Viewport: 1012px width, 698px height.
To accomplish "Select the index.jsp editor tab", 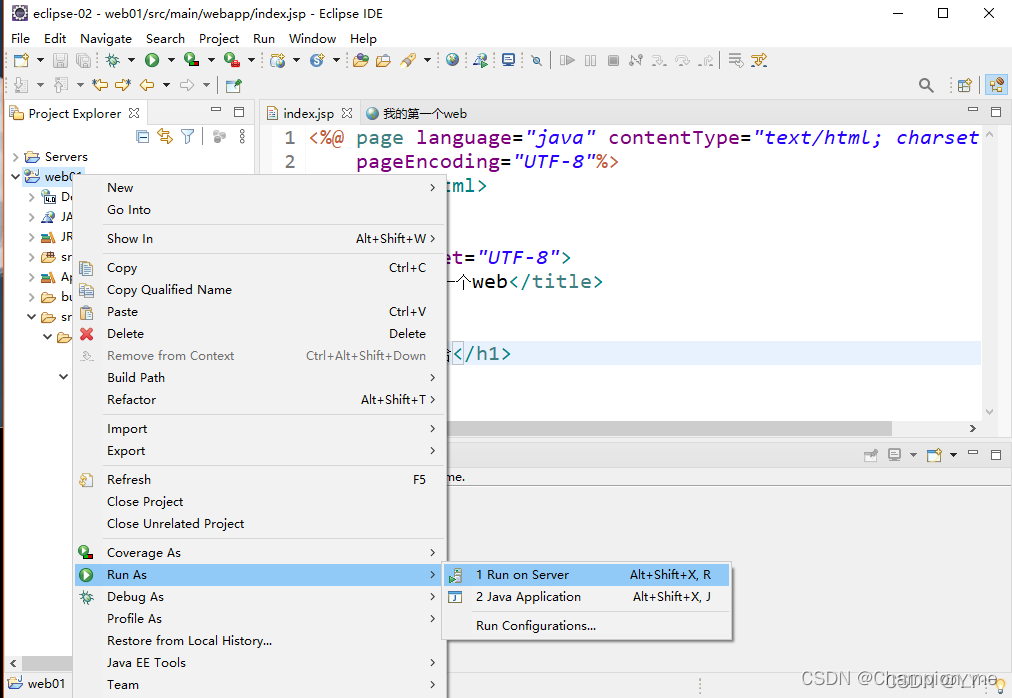I will tap(309, 114).
